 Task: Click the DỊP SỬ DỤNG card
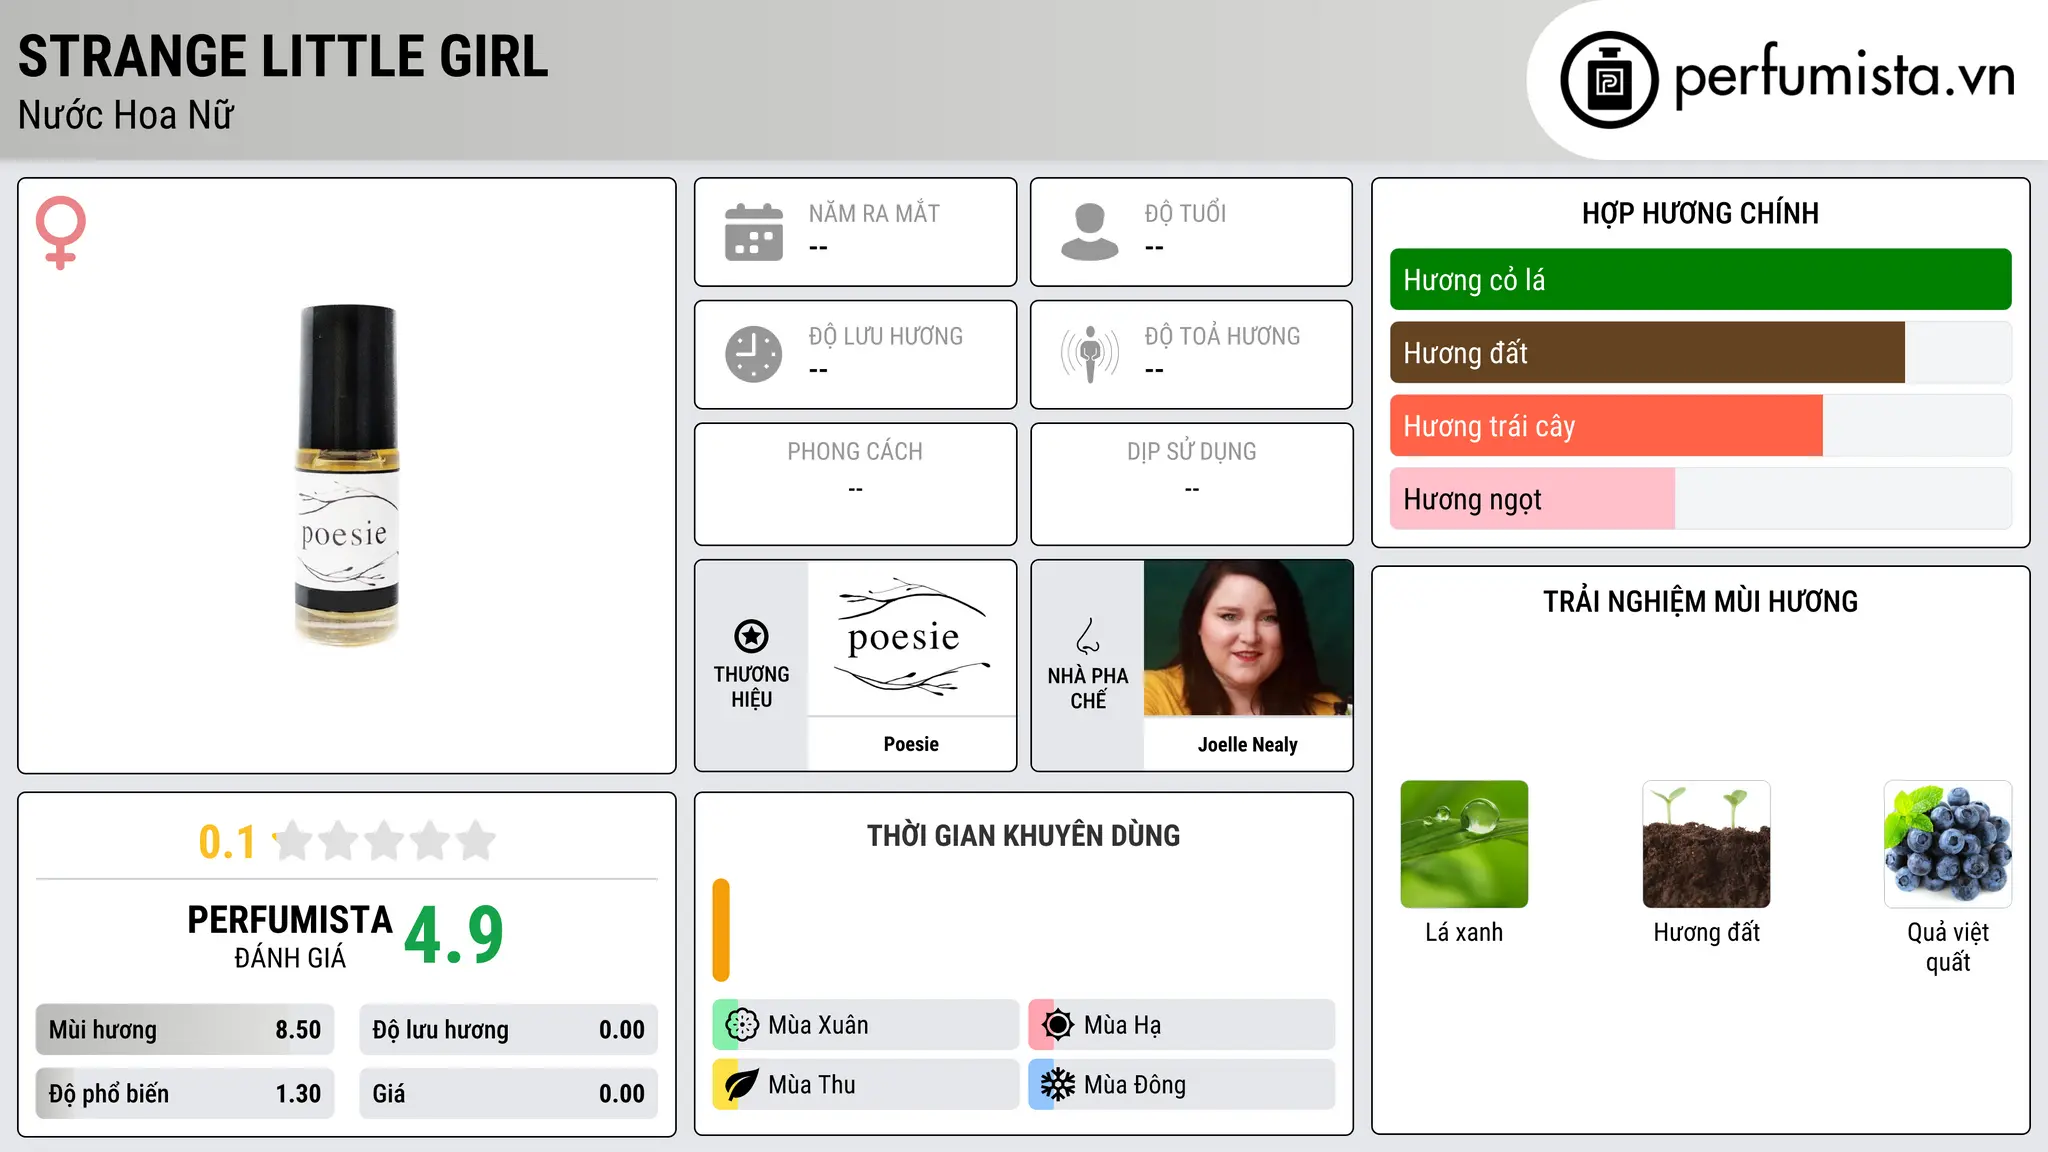[x=1191, y=484]
